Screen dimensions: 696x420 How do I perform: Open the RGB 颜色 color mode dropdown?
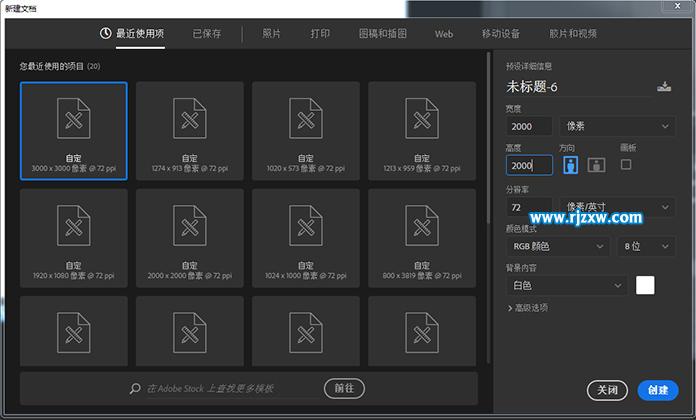click(558, 246)
